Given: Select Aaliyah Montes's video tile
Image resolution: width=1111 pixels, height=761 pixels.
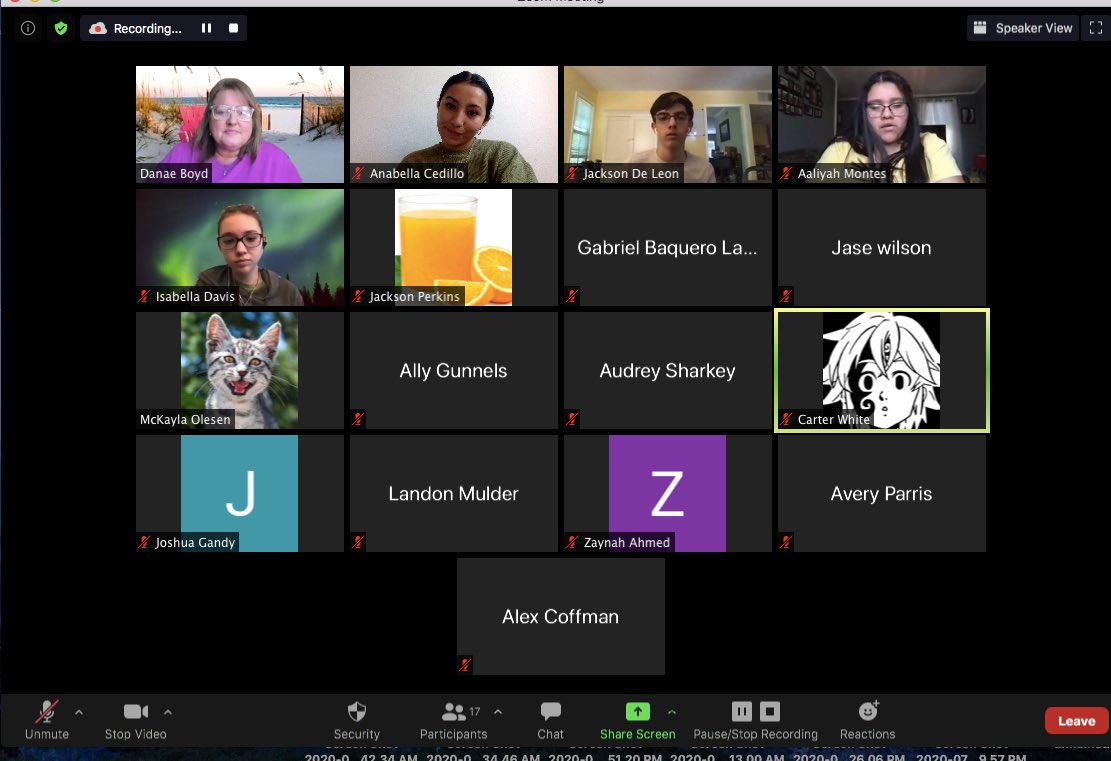Looking at the screenshot, I should (x=881, y=124).
